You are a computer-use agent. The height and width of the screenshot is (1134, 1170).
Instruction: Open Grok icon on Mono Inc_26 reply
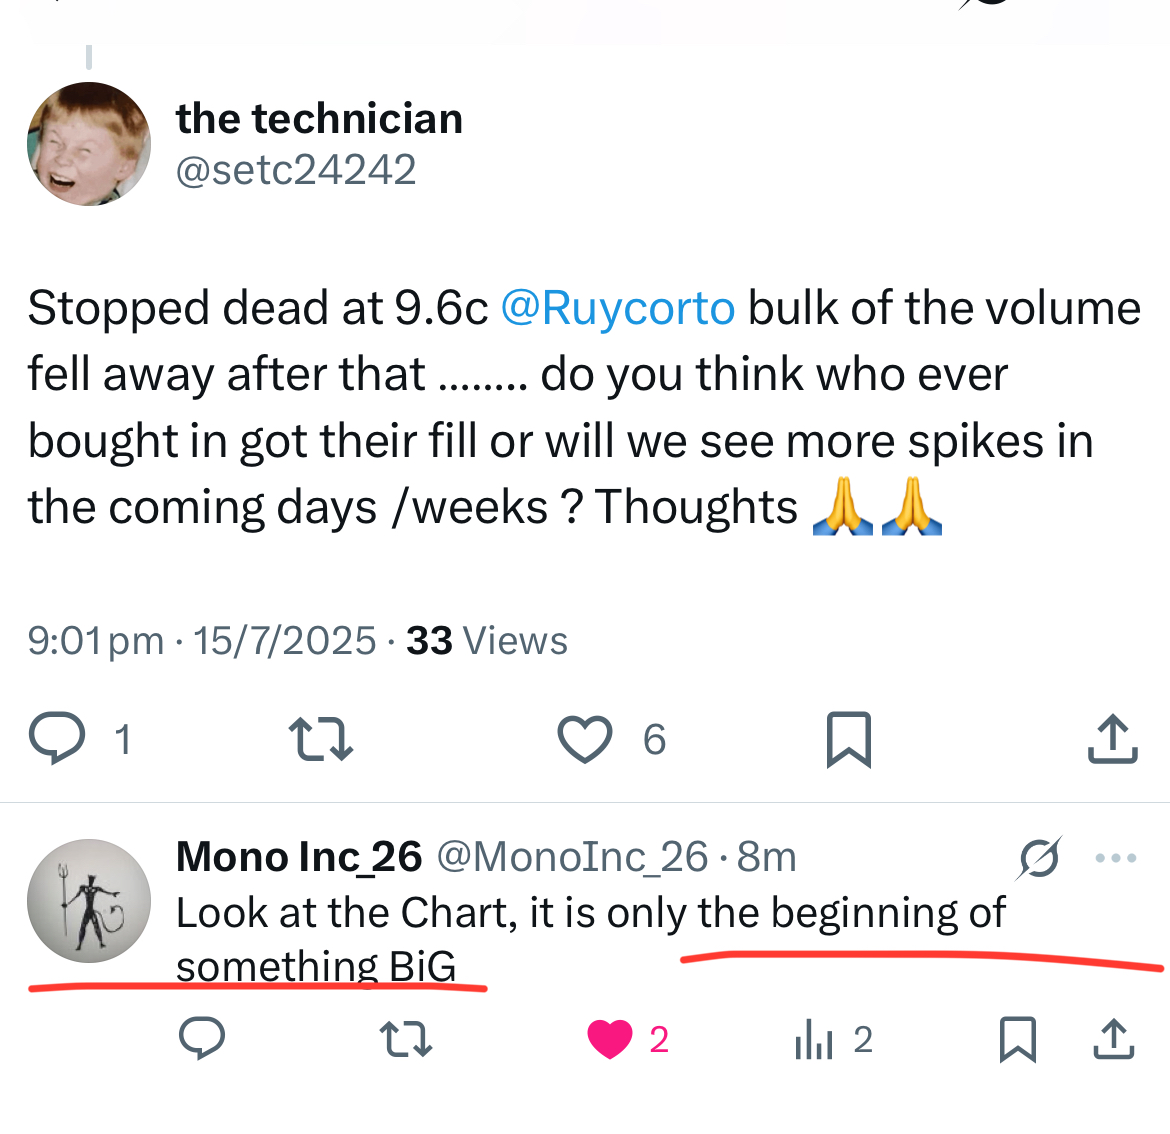coord(1040,857)
